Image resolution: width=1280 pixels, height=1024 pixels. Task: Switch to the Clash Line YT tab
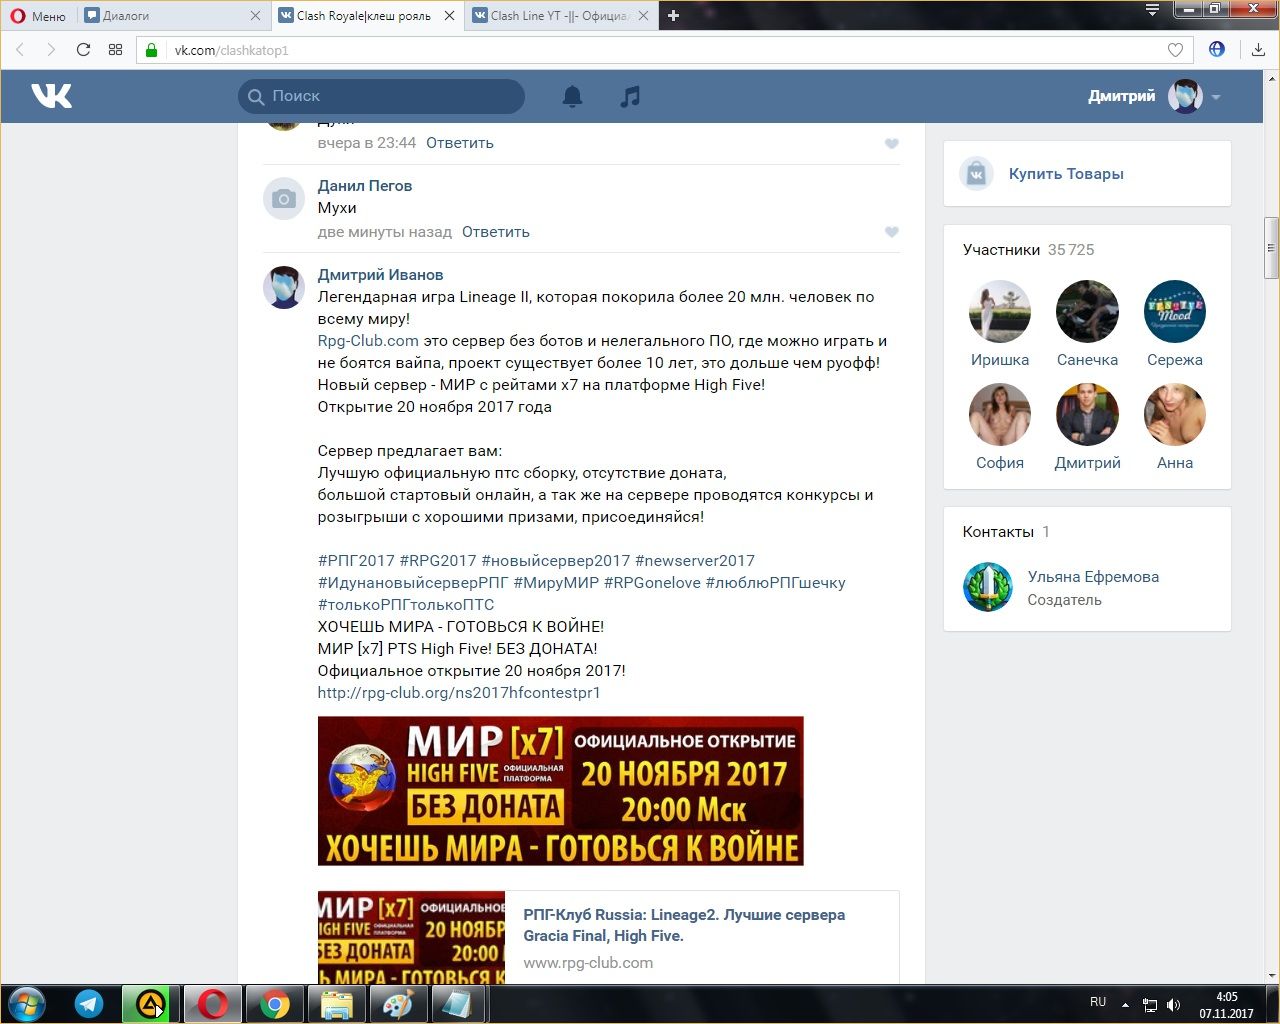pyautogui.click(x=561, y=16)
